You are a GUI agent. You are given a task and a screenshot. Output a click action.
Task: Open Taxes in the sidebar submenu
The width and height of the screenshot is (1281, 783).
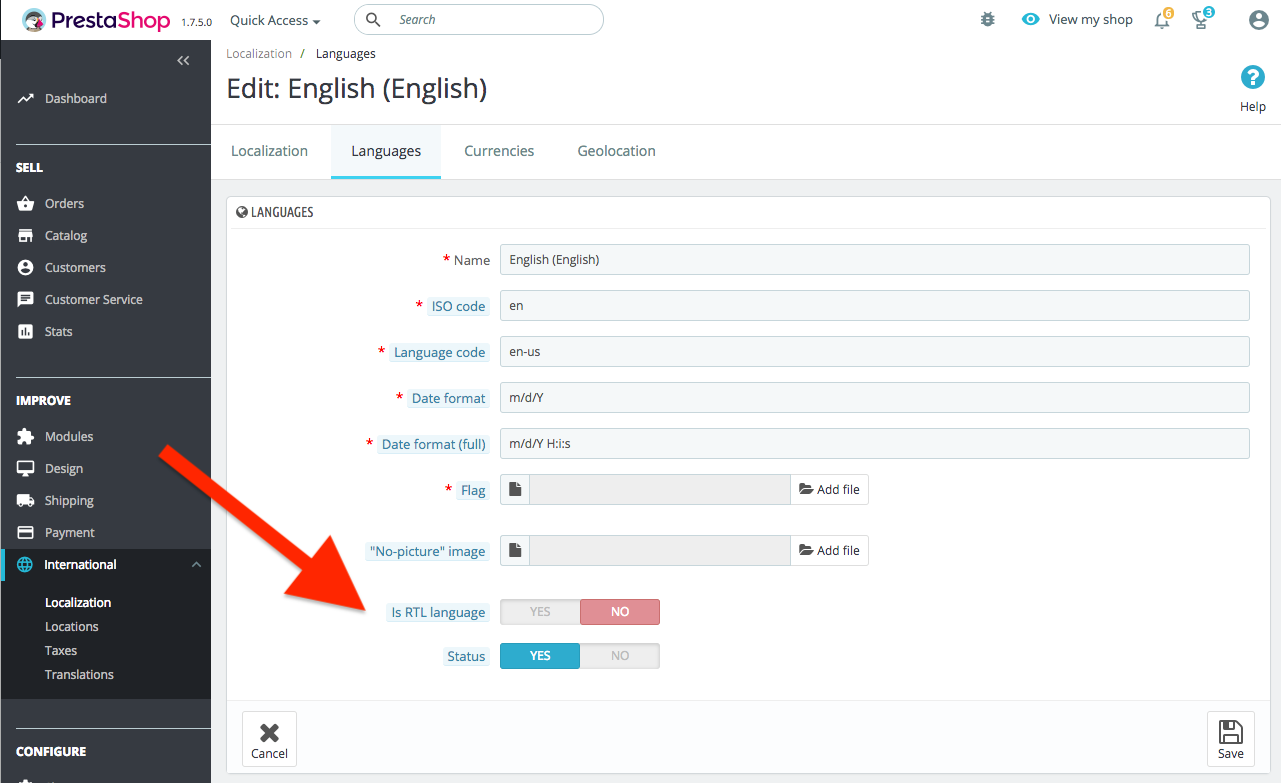coord(61,651)
